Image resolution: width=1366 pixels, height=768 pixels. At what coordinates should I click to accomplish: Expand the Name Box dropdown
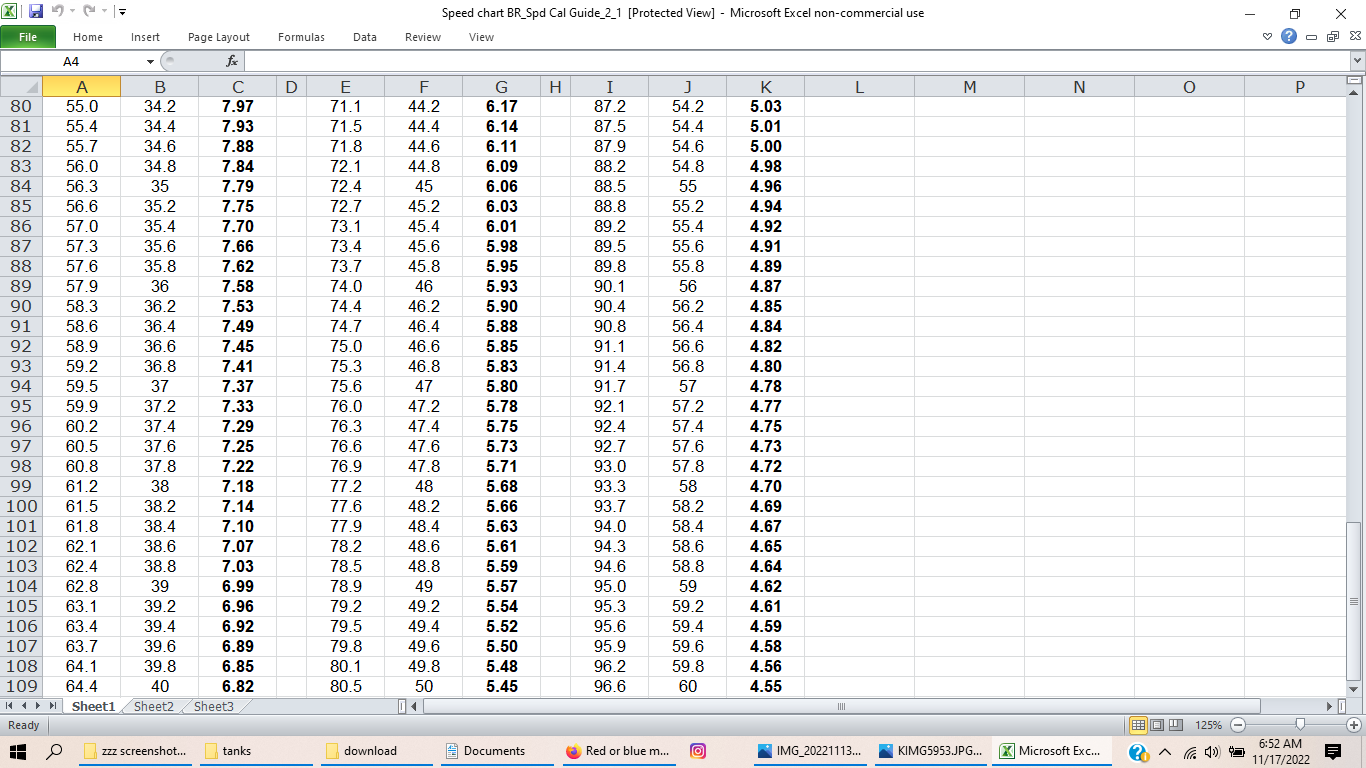(150, 62)
